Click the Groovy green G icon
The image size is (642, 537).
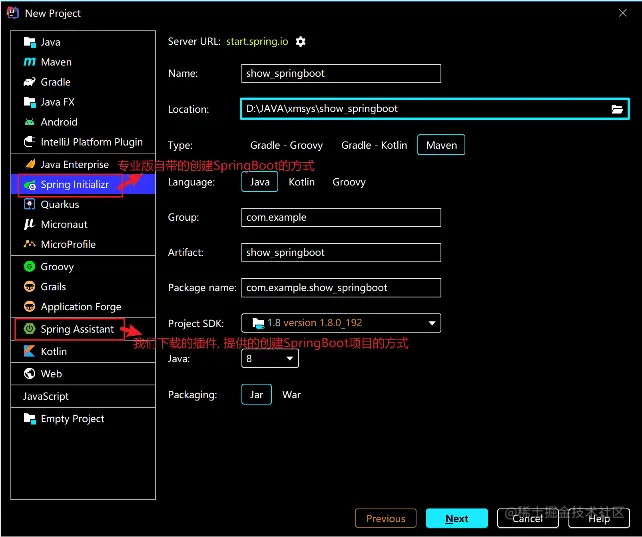pyautogui.click(x=29, y=267)
